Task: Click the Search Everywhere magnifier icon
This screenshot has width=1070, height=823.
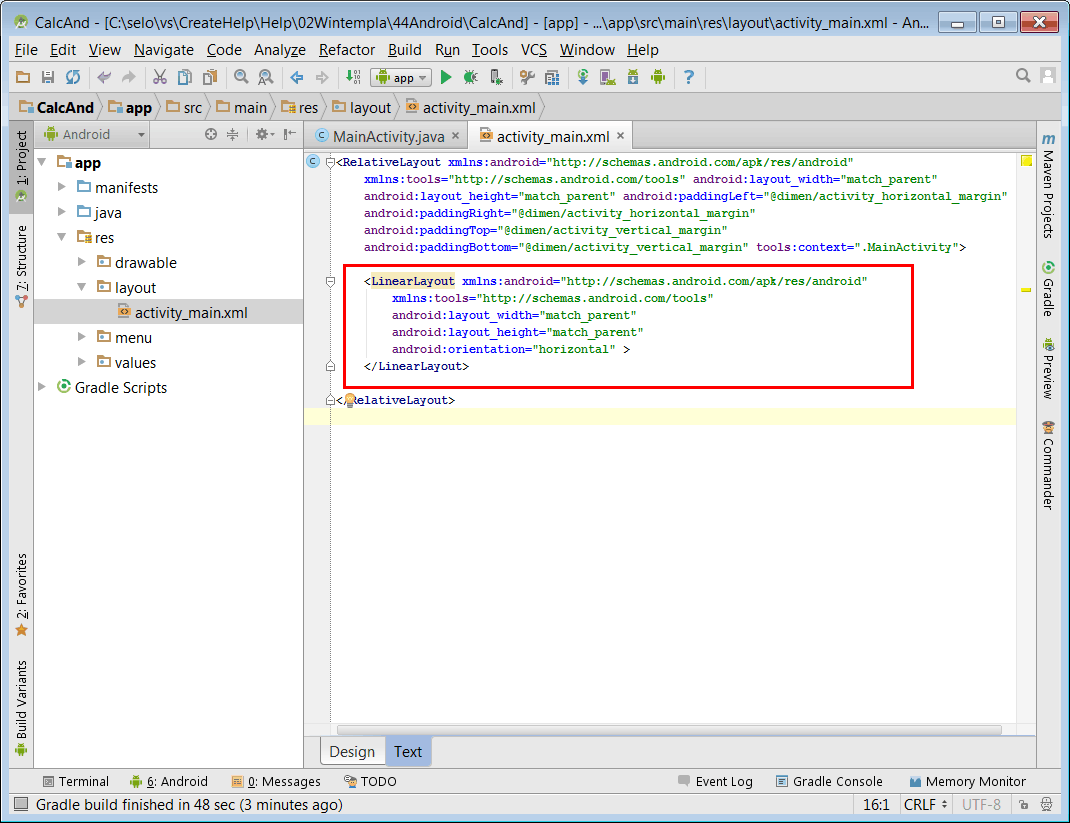Action: point(1023,76)
